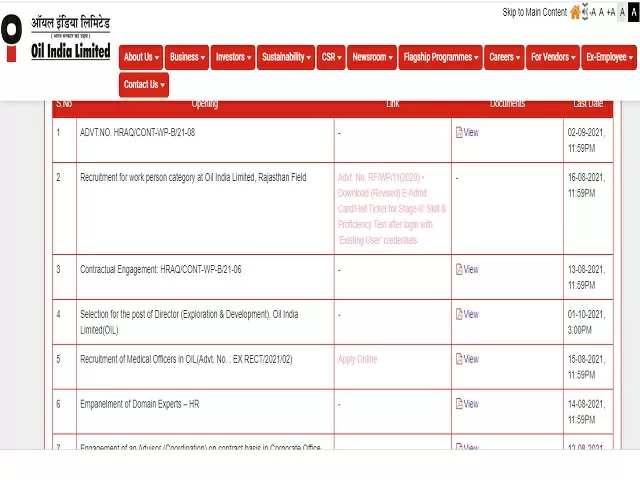The width and height of the screenshot is (640, 480).
Task: Click the orange Home icon
Action: [x=575, y=12]
